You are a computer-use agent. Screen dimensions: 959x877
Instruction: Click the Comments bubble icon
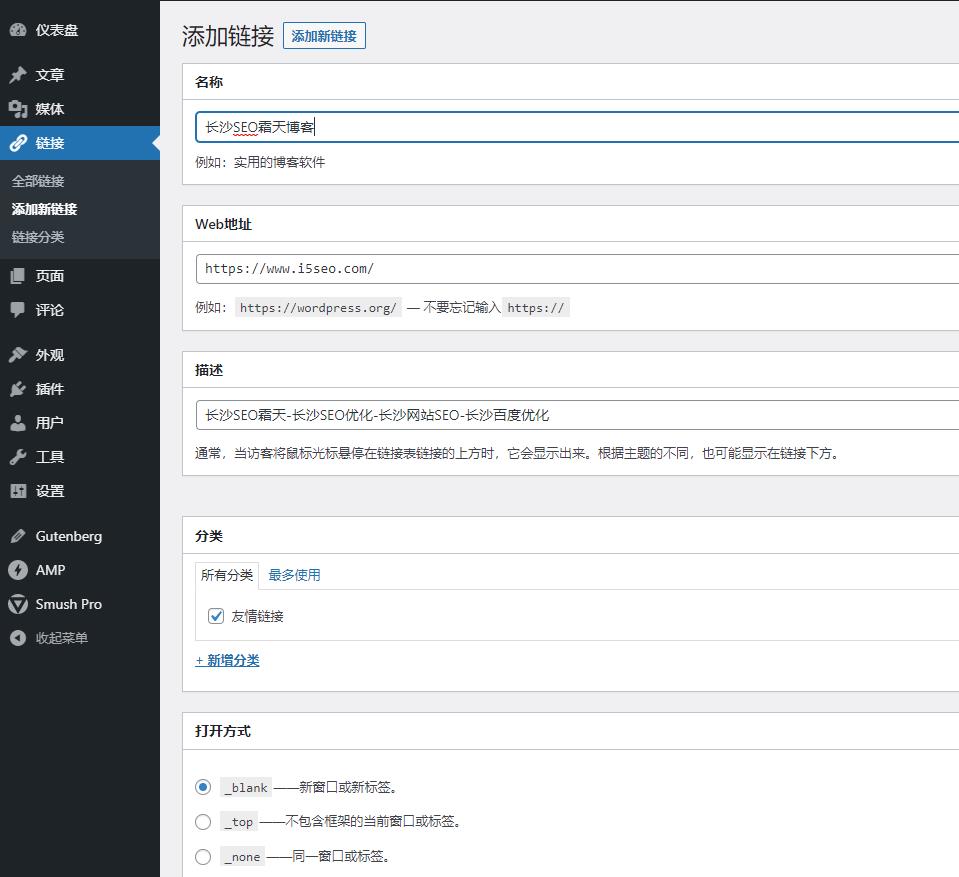(18, 310)
